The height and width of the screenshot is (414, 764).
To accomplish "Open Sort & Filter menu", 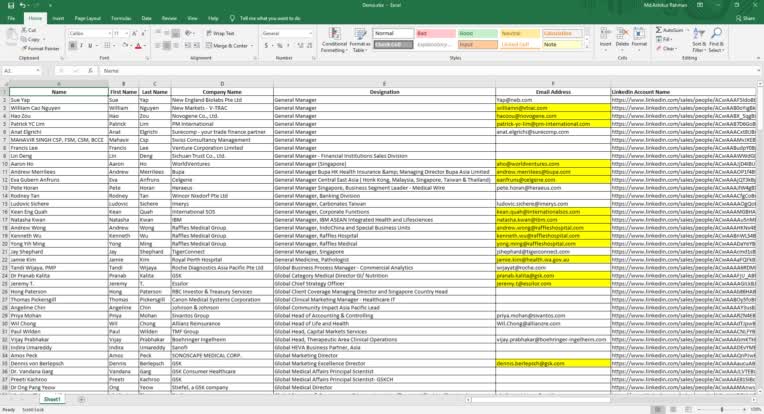I will point(699,40).
